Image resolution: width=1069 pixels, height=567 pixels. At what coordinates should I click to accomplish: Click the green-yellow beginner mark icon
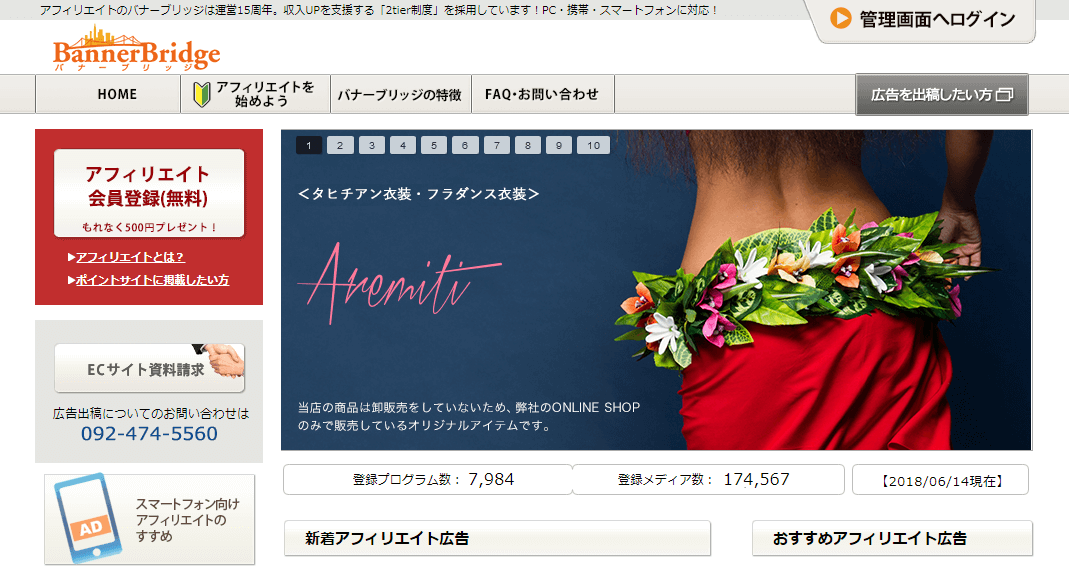tap(201, 94)
